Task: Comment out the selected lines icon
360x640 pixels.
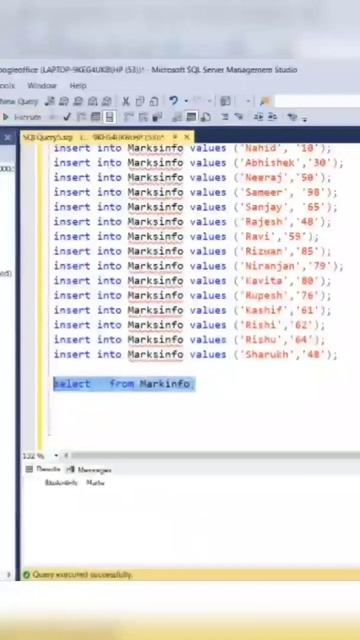Action: coord(225,118)
